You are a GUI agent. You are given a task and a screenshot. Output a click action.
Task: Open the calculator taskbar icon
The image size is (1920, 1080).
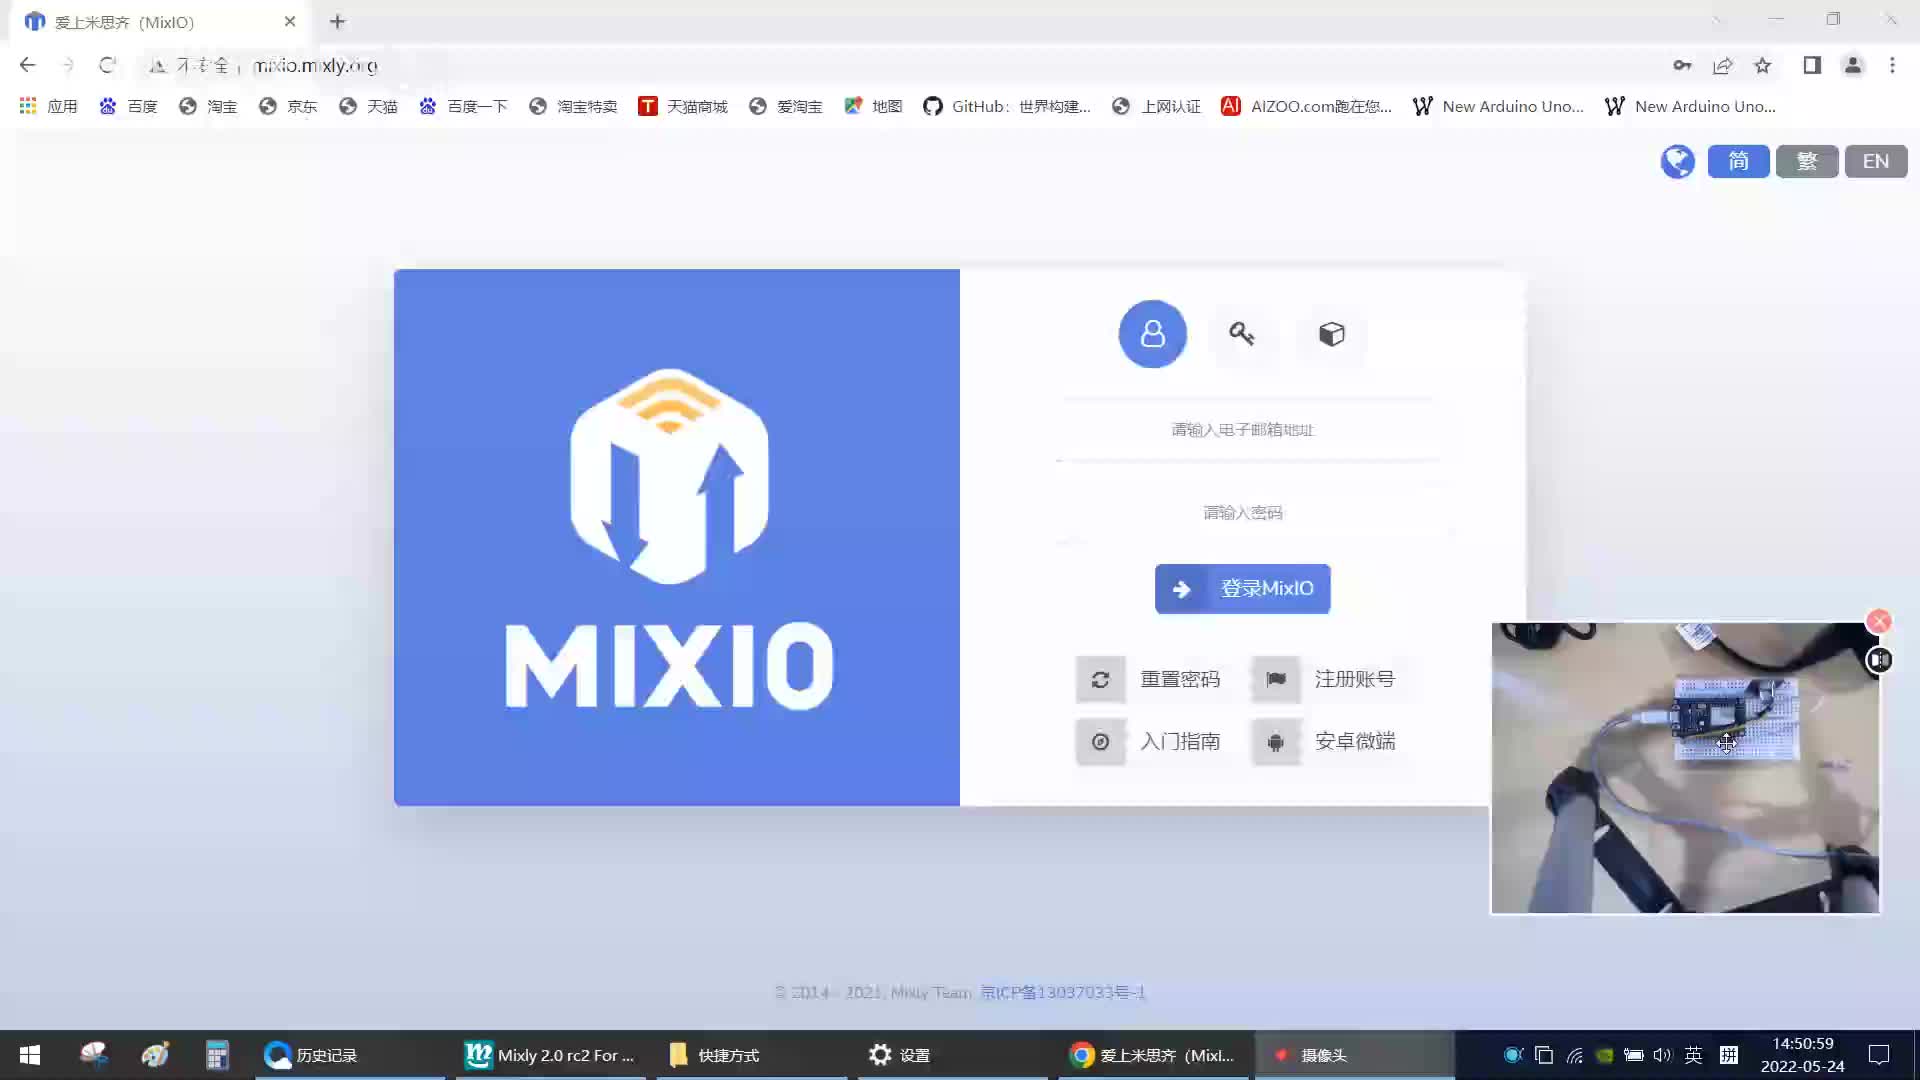pyautogui.click(x=217, y=1055)
